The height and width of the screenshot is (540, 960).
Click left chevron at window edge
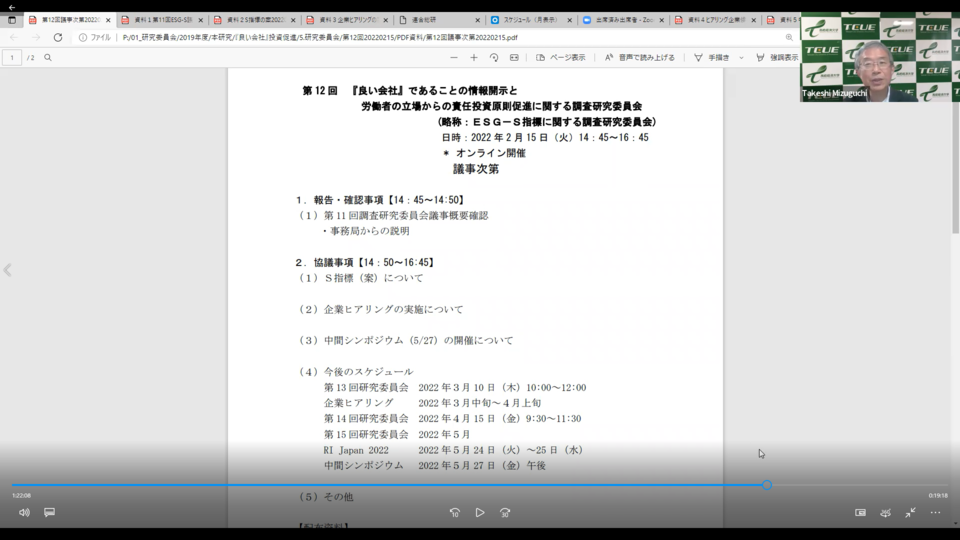tap(7, 270)
